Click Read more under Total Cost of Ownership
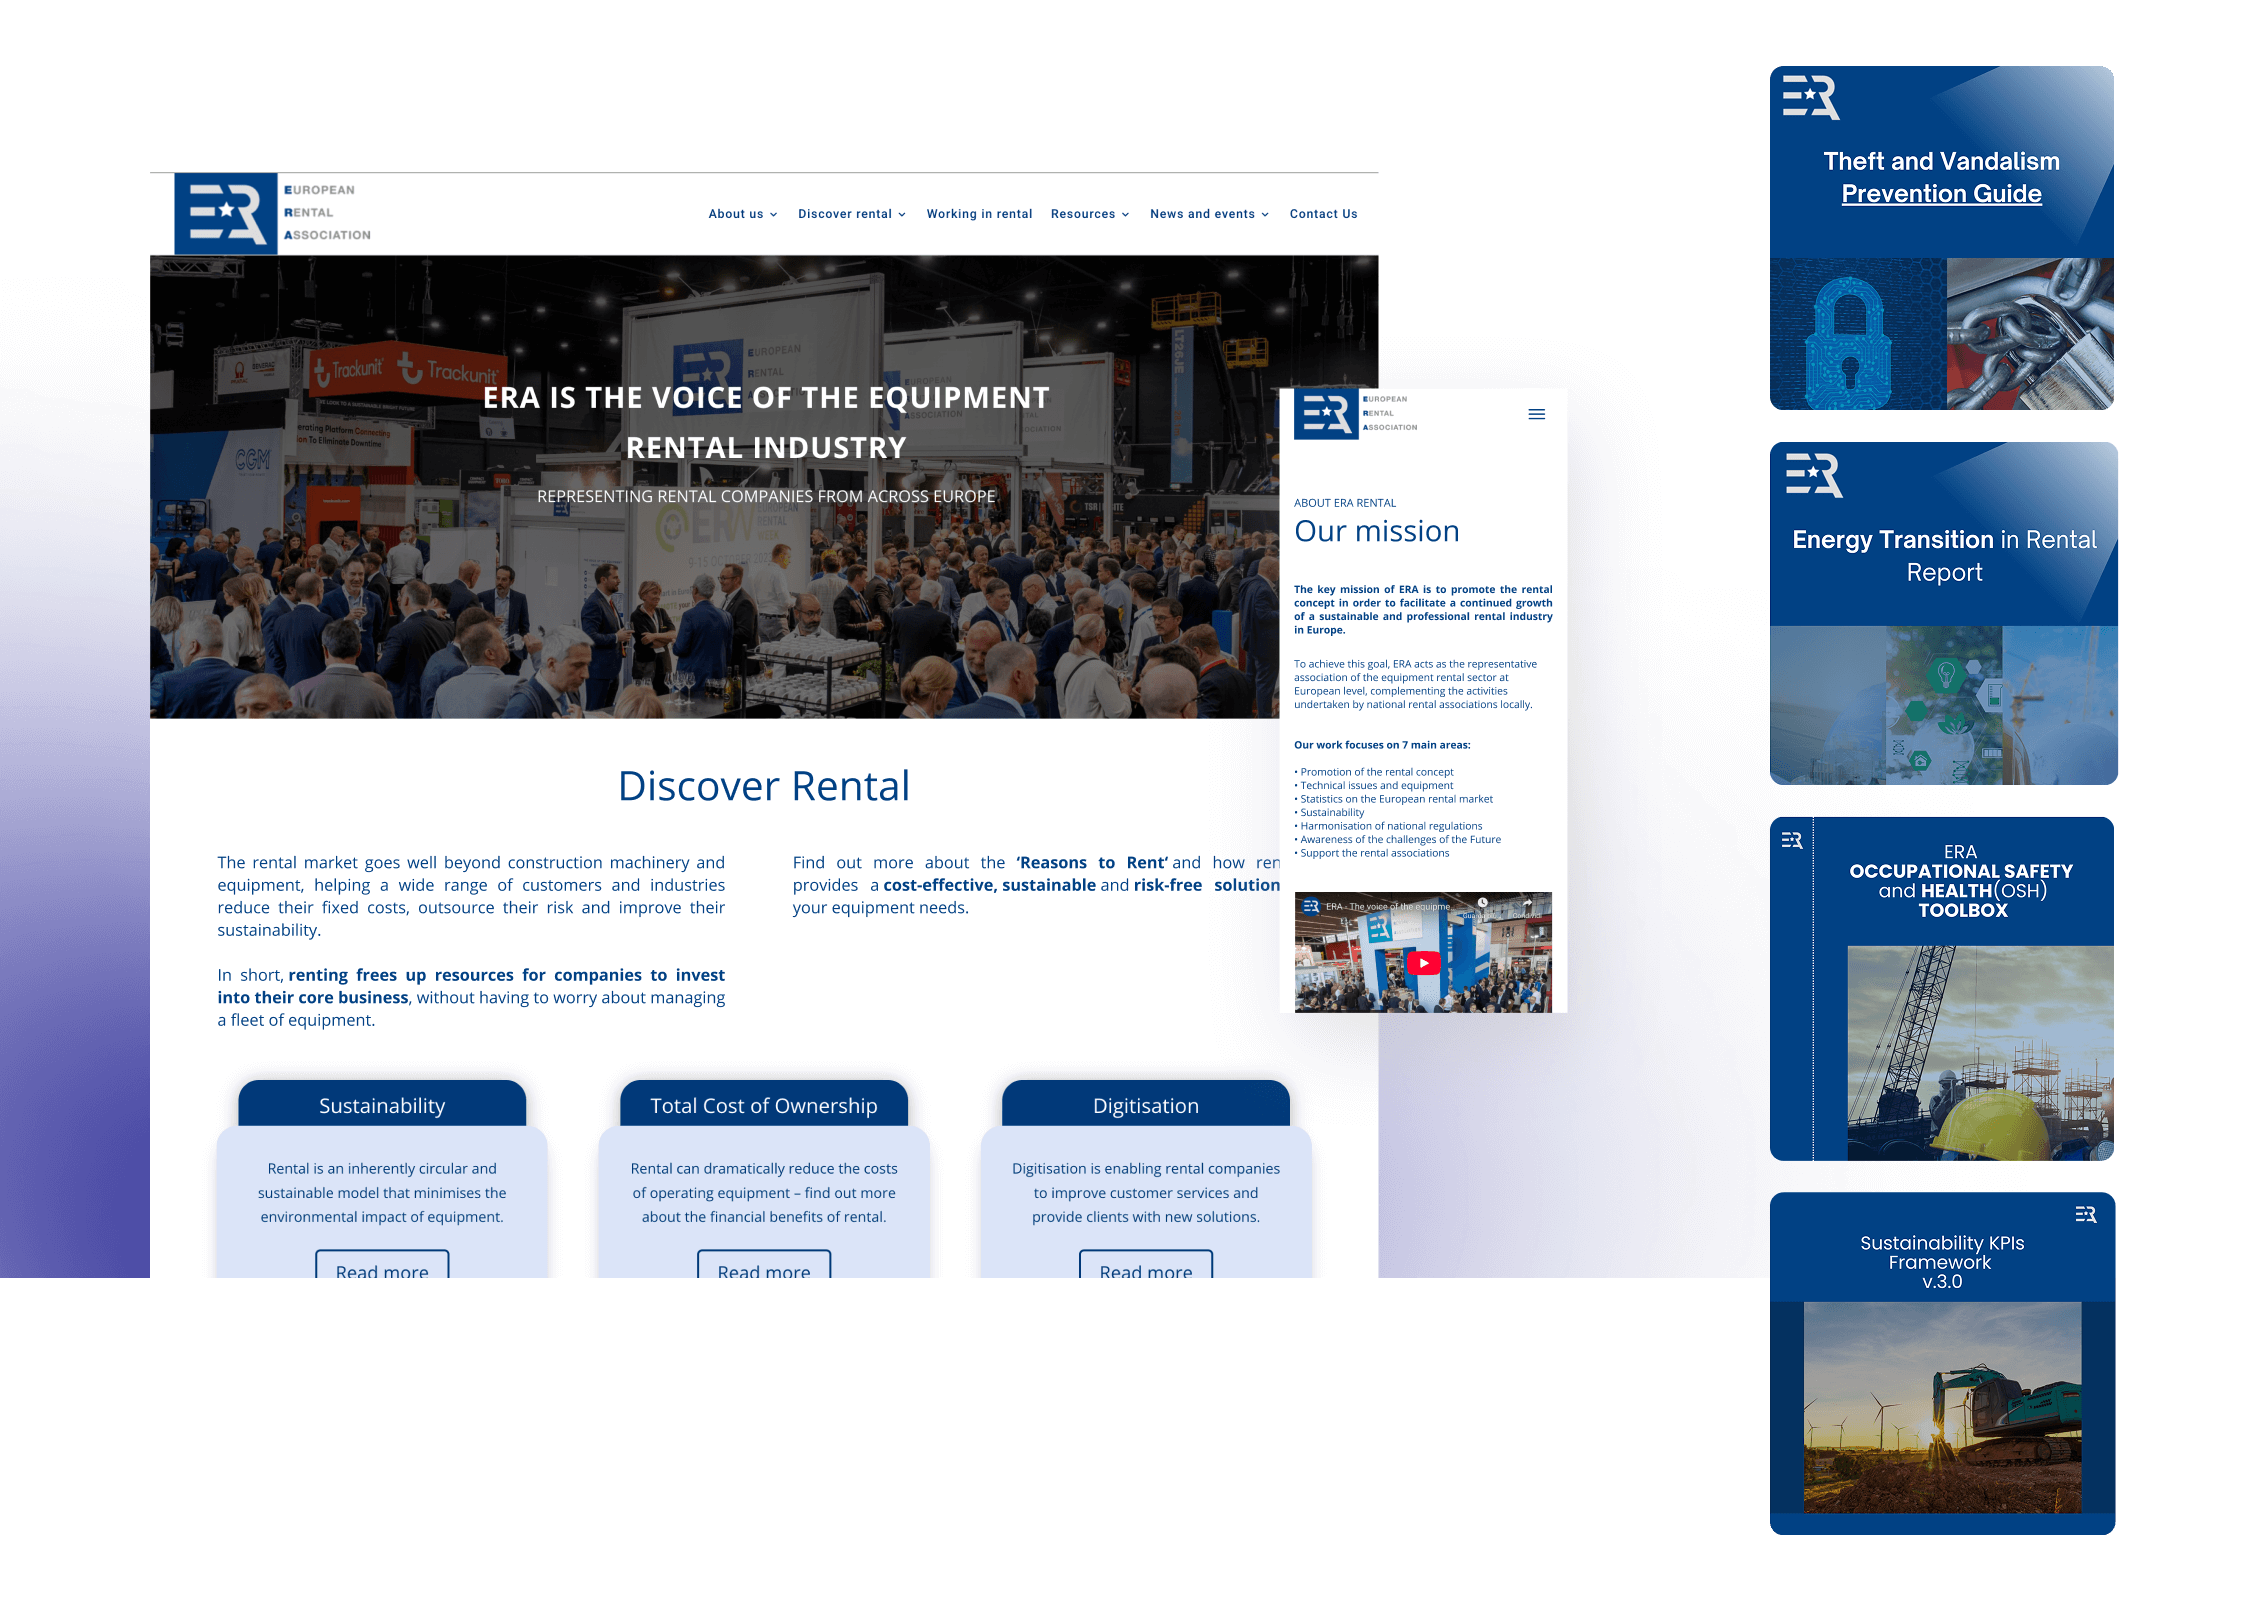 [764, 1267]
